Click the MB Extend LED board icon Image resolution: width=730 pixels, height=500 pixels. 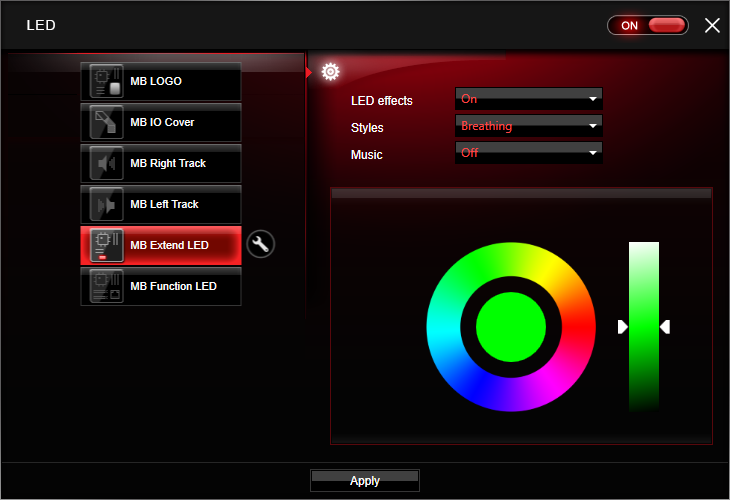click(x=107, y=245)
